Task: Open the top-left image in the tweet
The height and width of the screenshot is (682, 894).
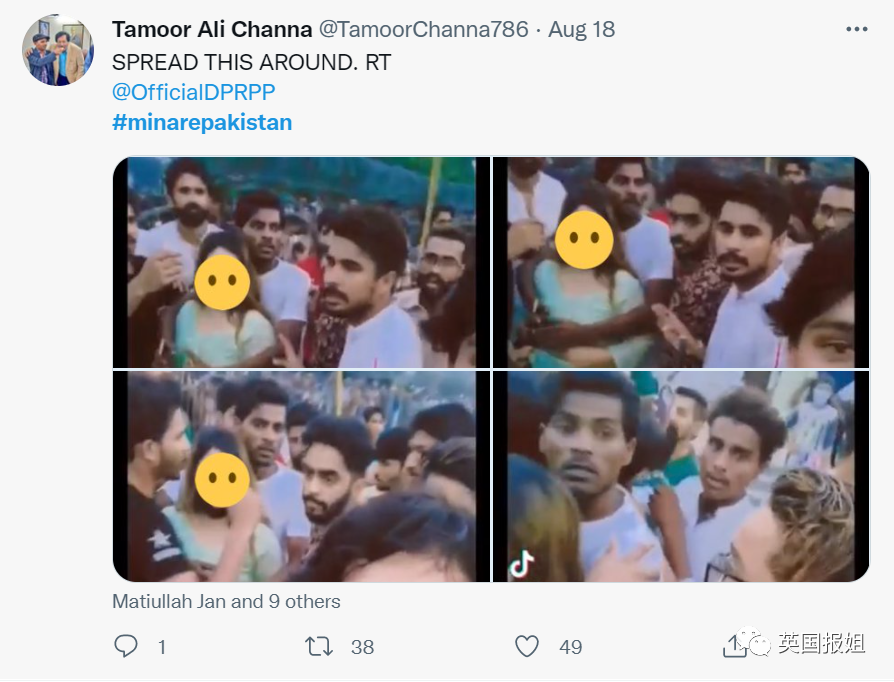Action: pos(300,262)
